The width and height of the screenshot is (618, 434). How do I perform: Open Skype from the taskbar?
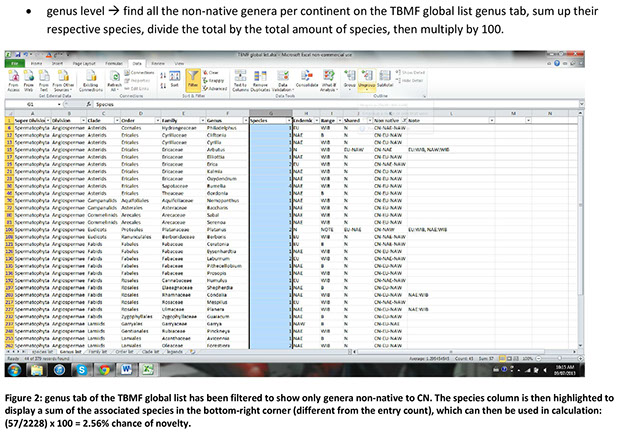tap(82, 370)
